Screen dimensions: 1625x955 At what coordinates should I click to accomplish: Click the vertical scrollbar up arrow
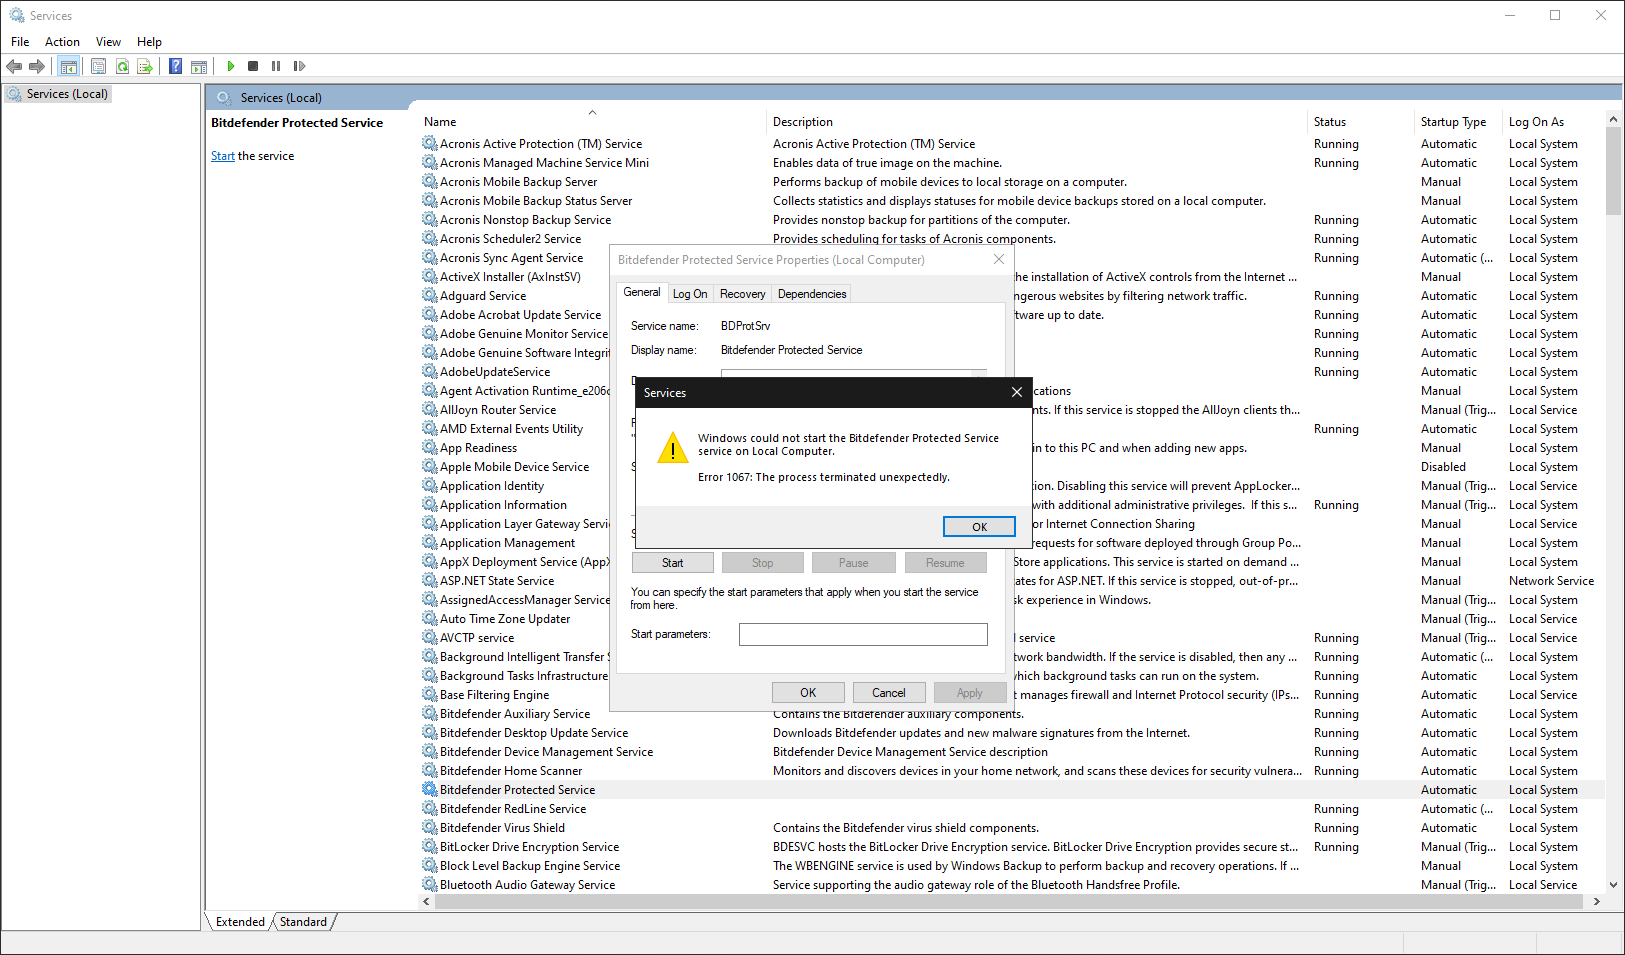click(1613, 119)
